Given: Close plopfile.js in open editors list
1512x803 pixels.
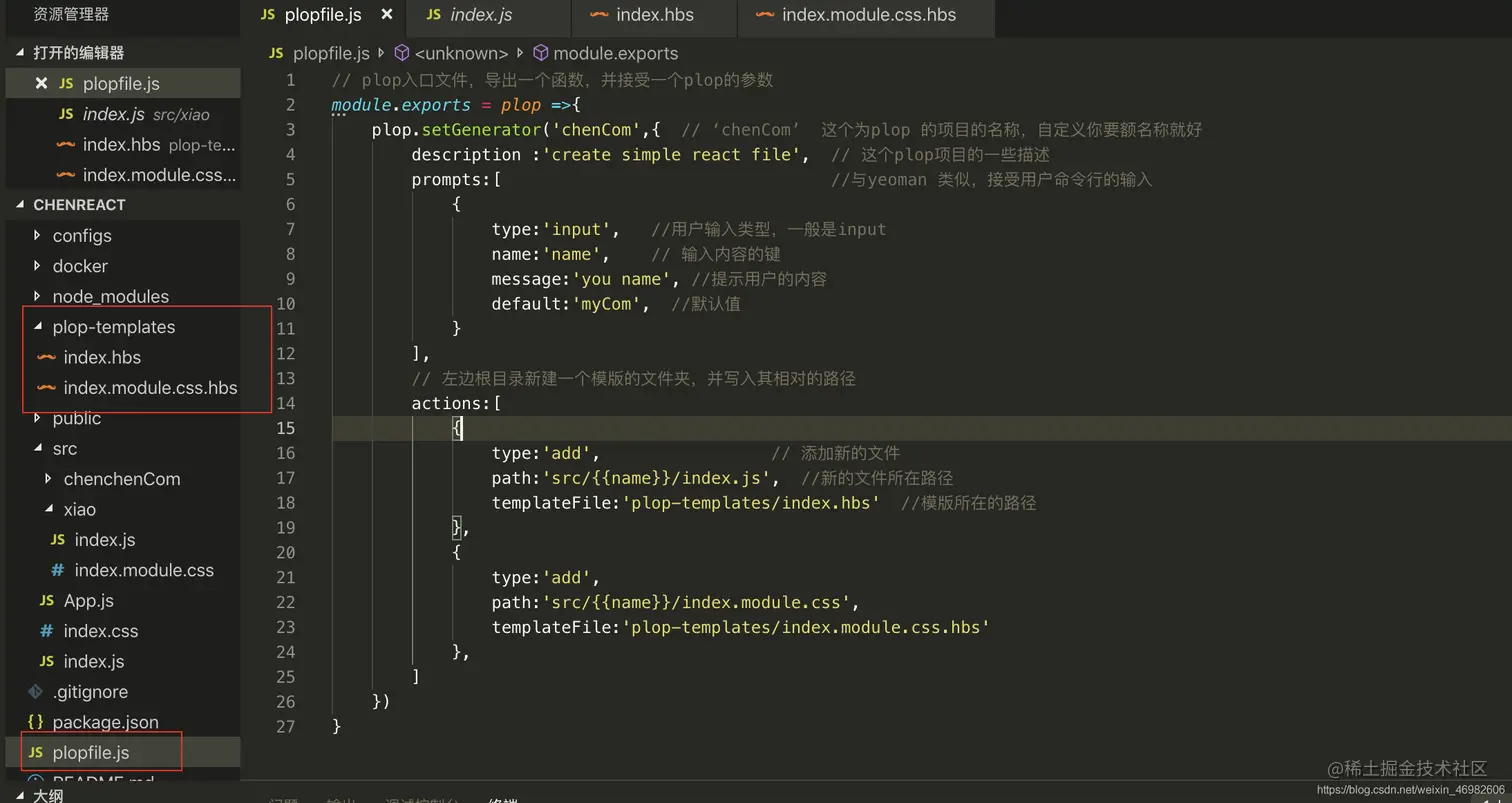Looking at the screenshot, I should [x=41, y=84].
